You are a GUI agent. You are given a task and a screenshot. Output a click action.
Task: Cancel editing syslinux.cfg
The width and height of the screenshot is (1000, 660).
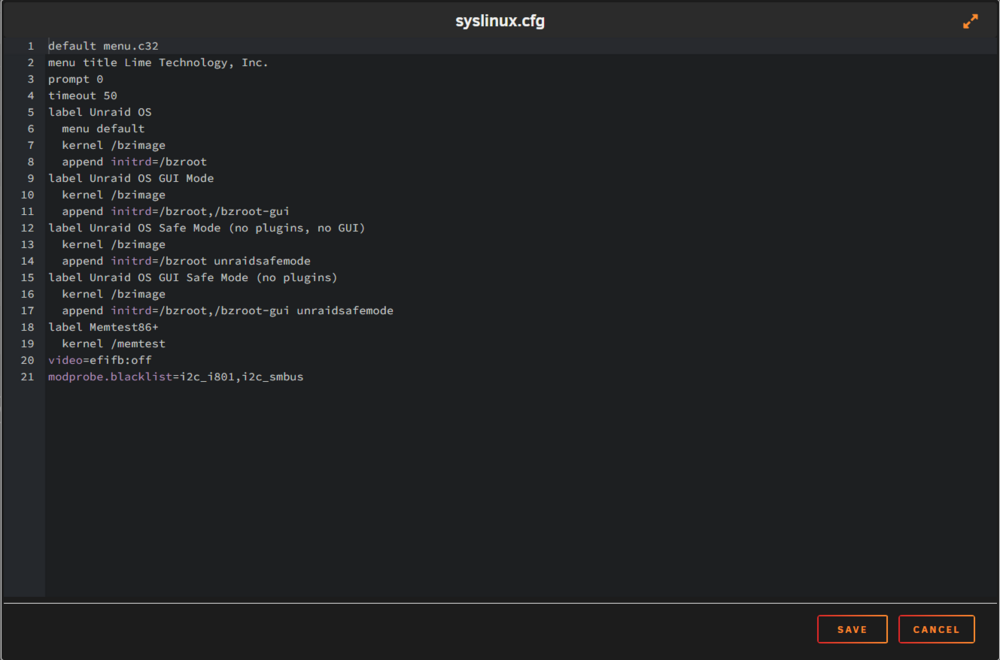(x=936, y=629)
